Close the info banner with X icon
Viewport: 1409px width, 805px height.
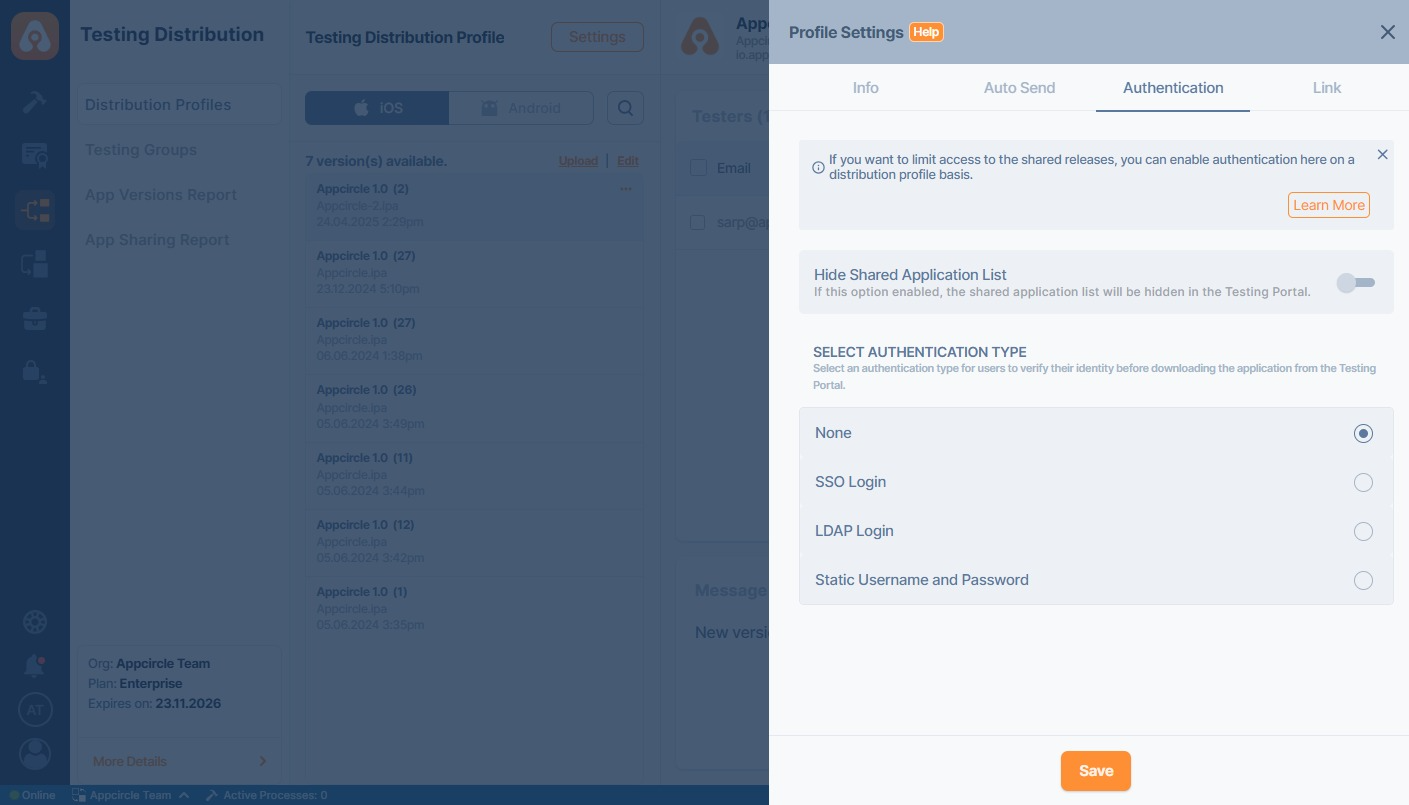(x=1382, y=155)
